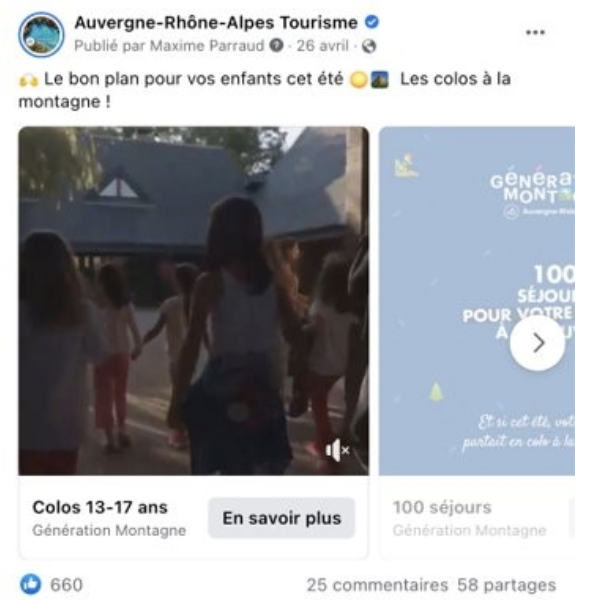Click the blue thumbs-up reaction icon

click(30, 584)
